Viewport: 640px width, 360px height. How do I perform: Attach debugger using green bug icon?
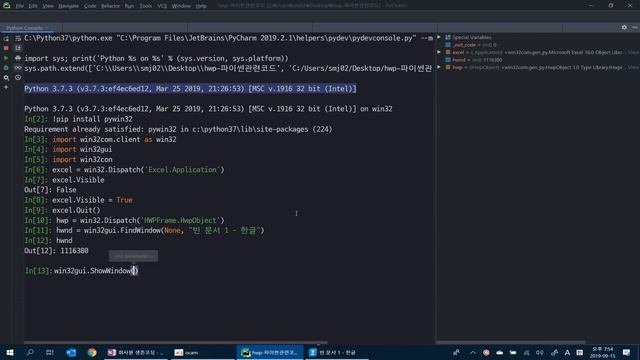click(x=6, y=68)
